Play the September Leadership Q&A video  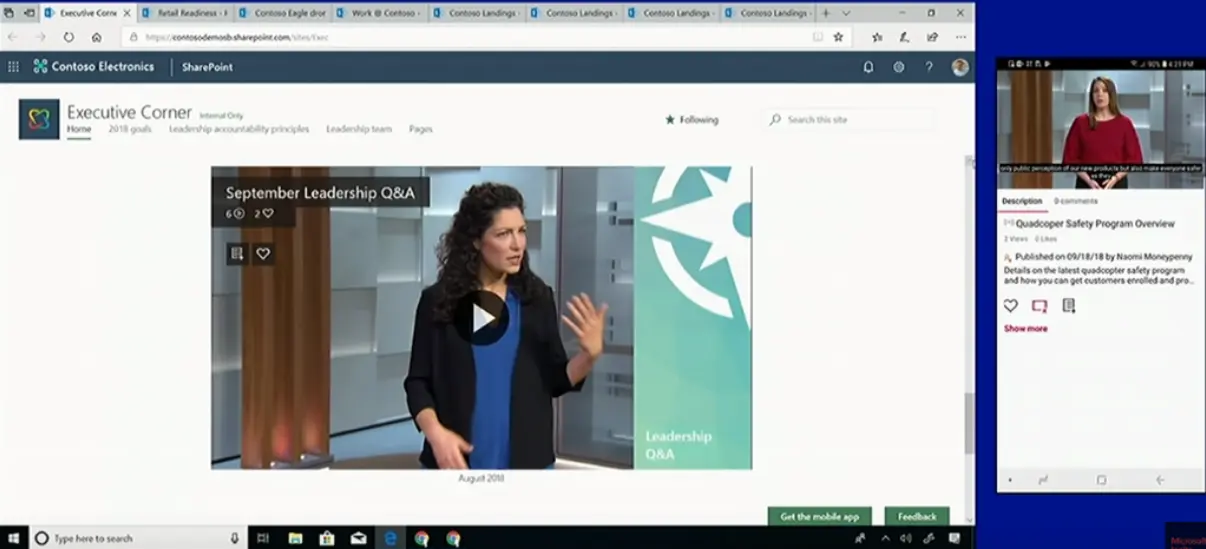[481, 318]
